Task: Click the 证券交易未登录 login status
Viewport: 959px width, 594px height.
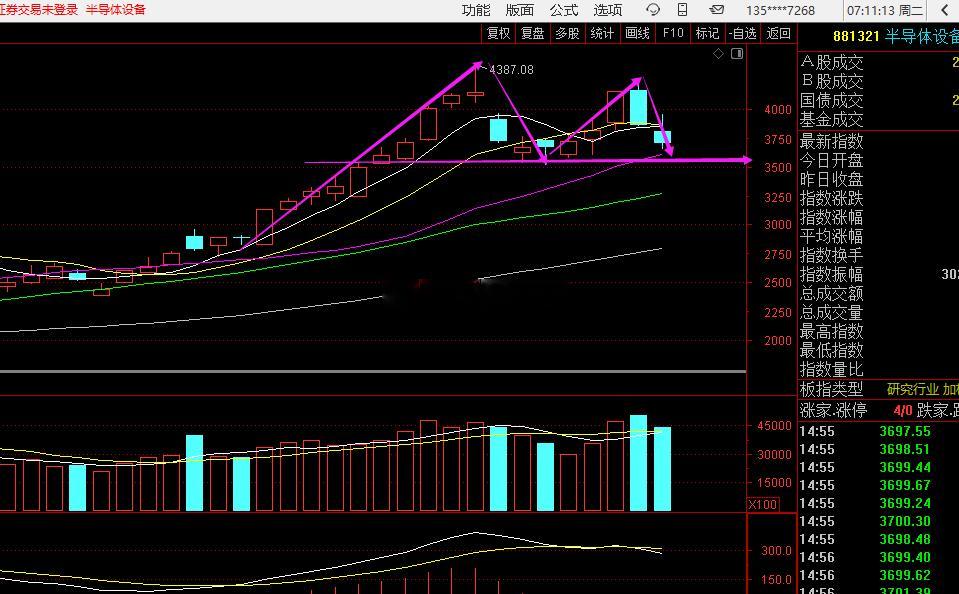Action: point(39,9)
